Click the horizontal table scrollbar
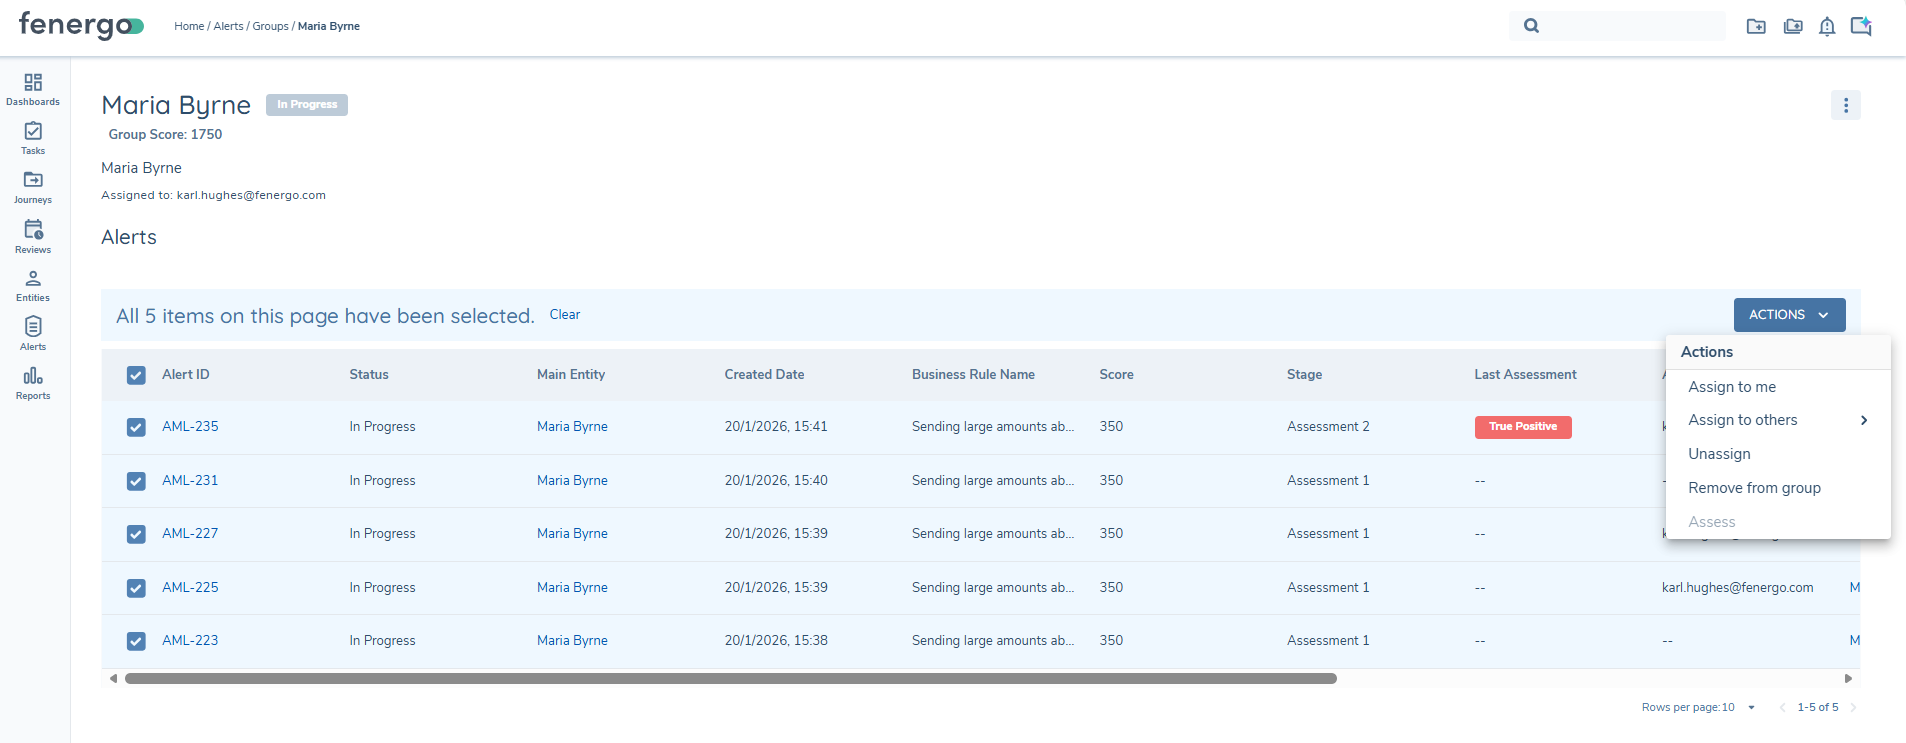The height and width of the screenshot is (743, 1906). (730, 678)
